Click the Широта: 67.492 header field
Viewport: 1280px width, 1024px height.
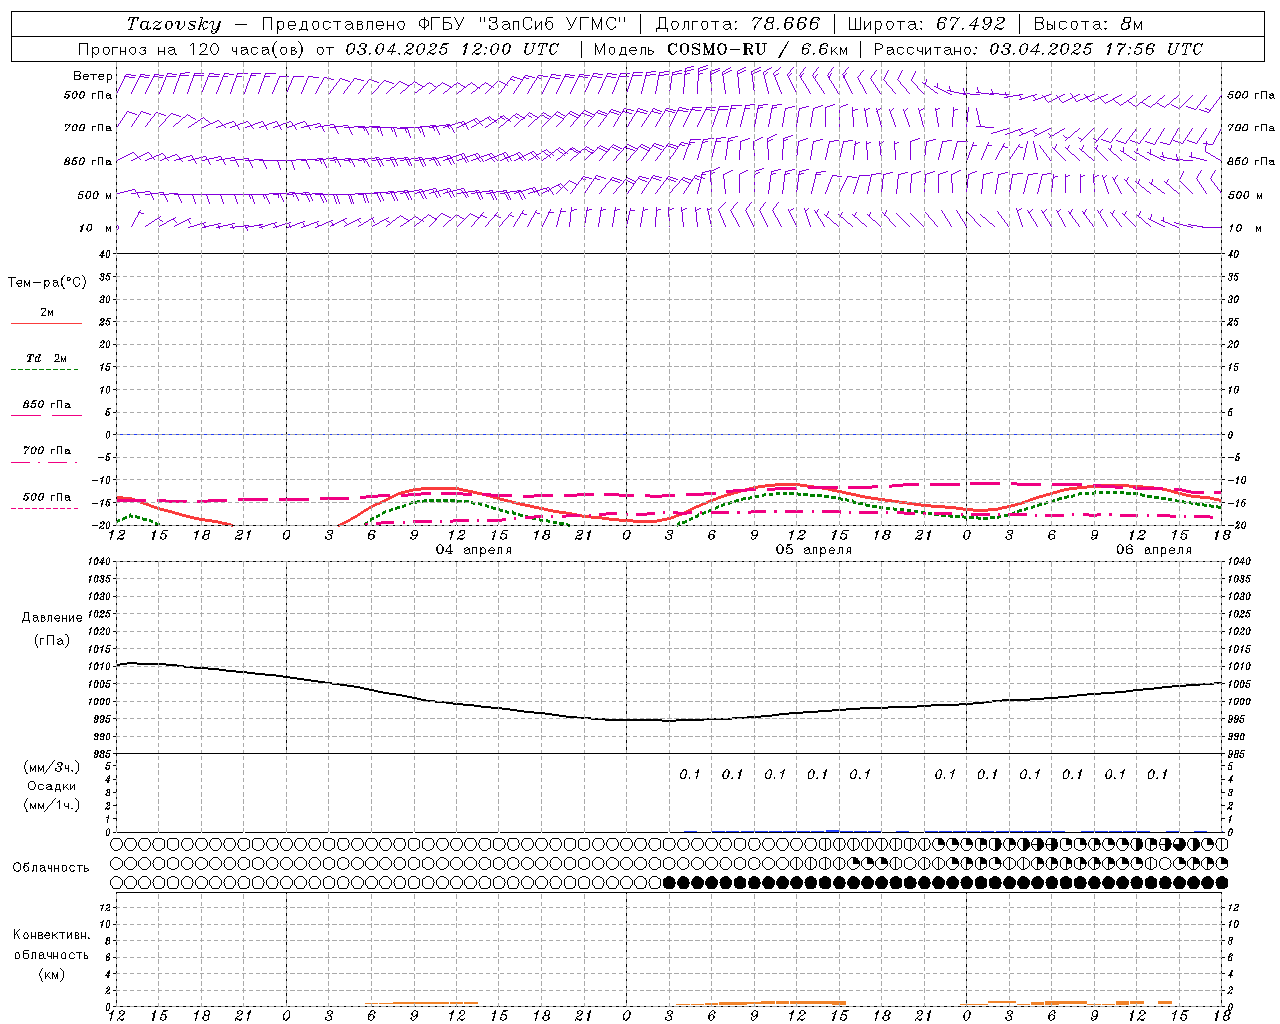pyautogui.click(x=926, y=24)
